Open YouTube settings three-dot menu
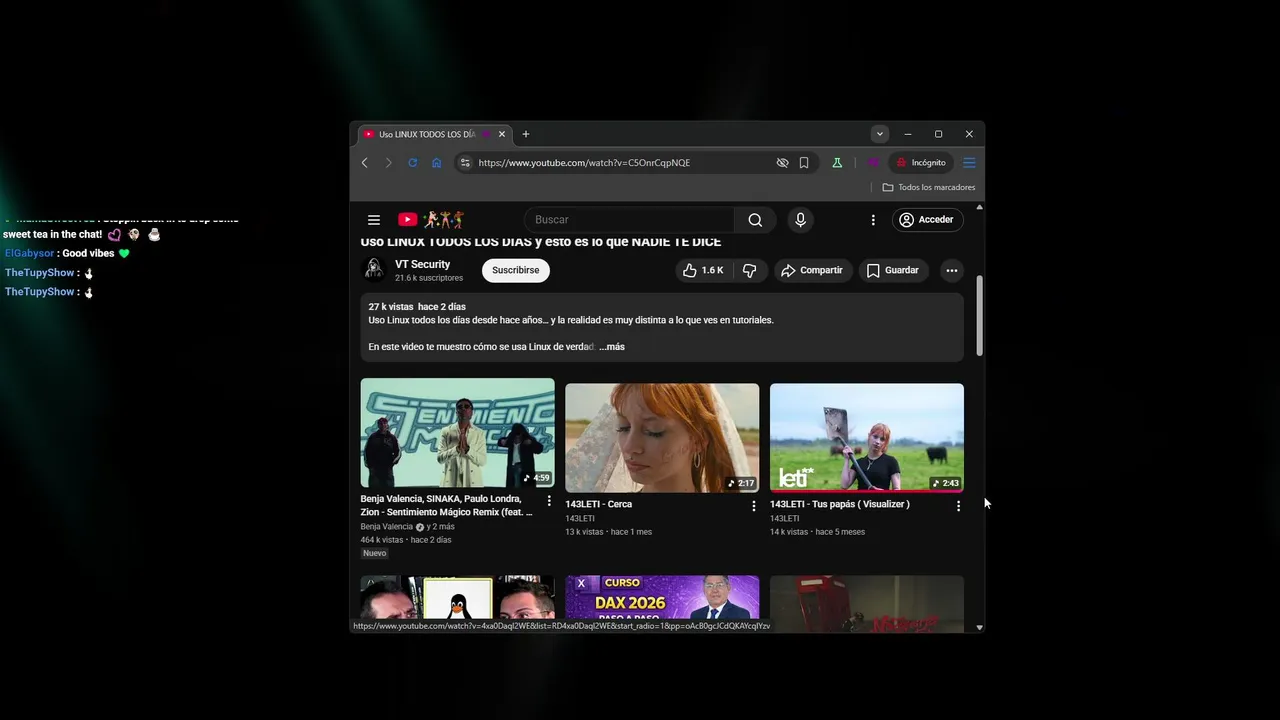 873,220
